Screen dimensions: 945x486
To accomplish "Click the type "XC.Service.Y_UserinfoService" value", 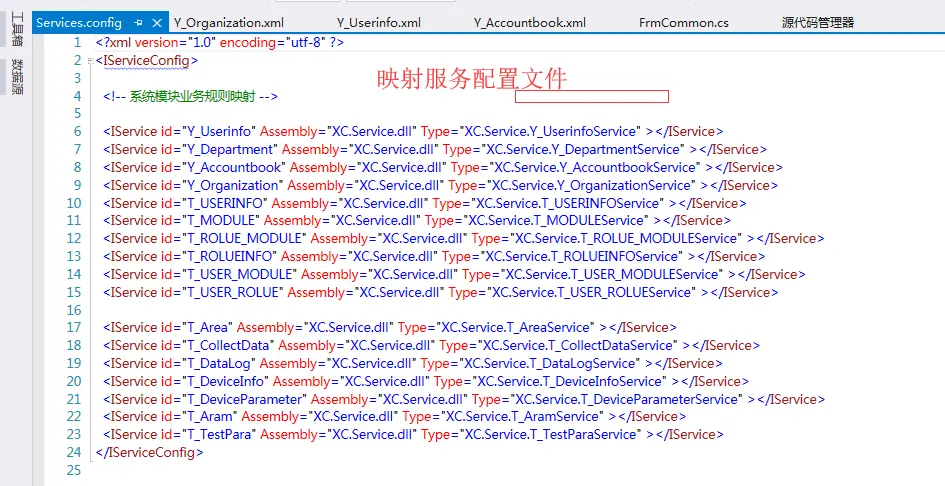I will click(x=551, y=131).
